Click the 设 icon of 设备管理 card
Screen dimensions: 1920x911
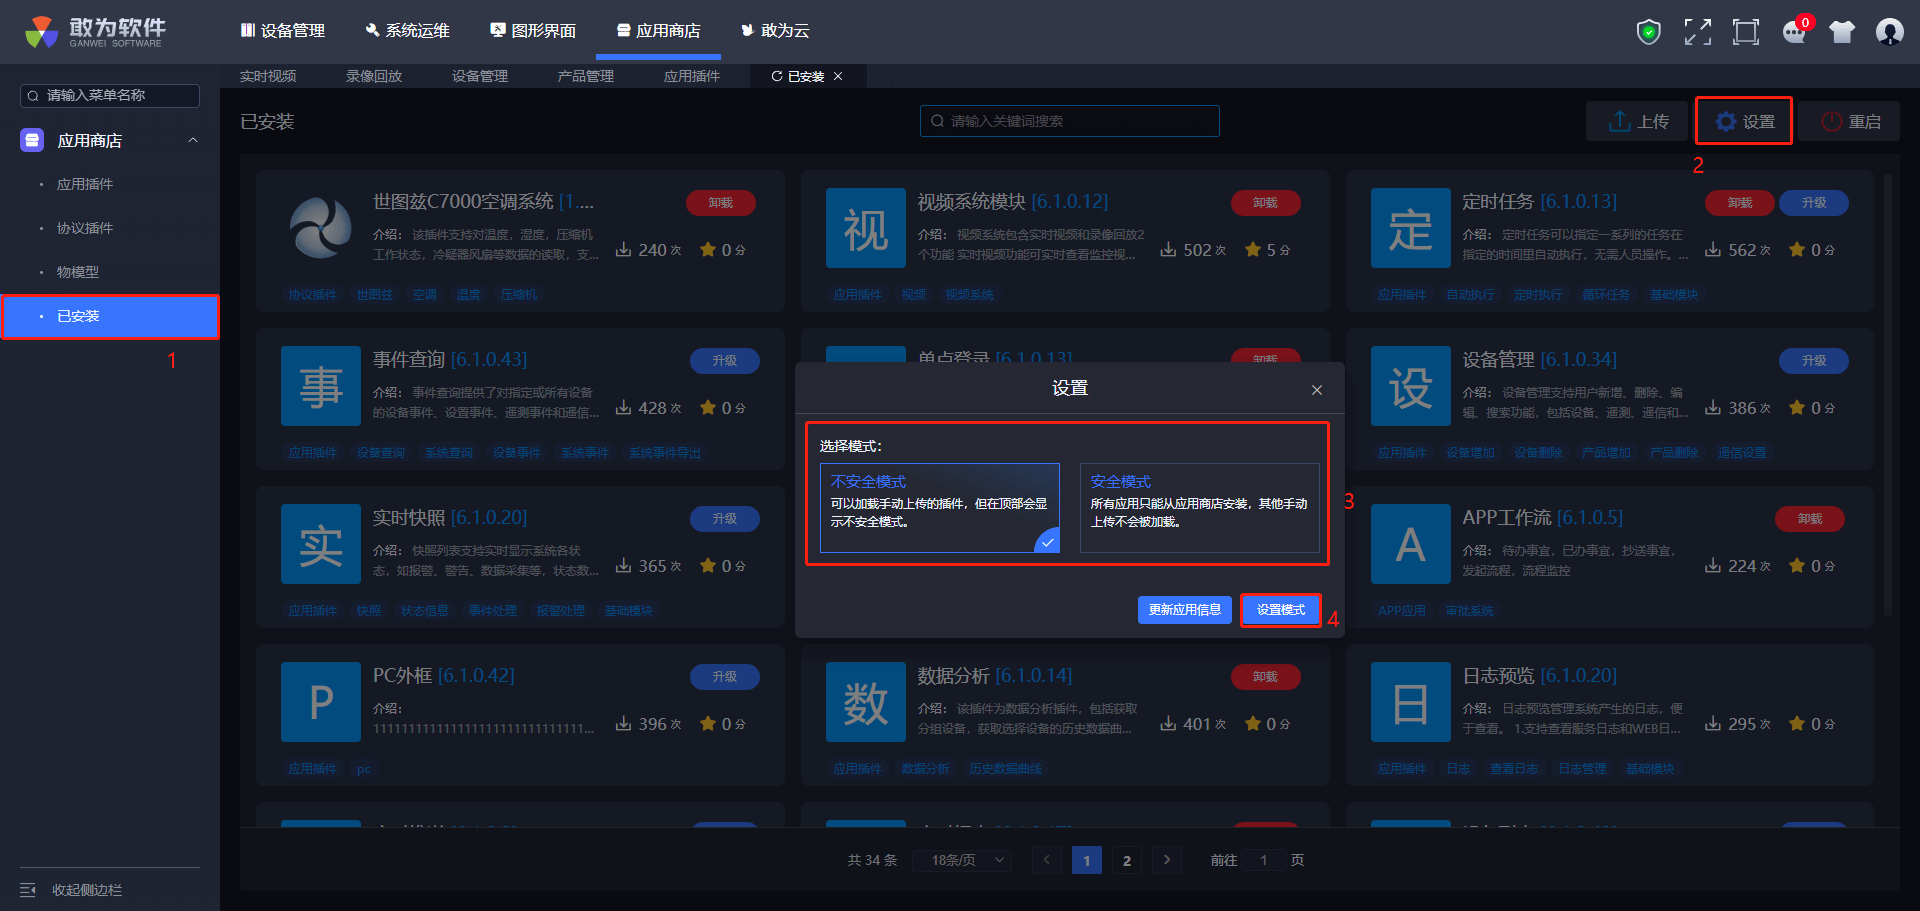pos(1411,386)
